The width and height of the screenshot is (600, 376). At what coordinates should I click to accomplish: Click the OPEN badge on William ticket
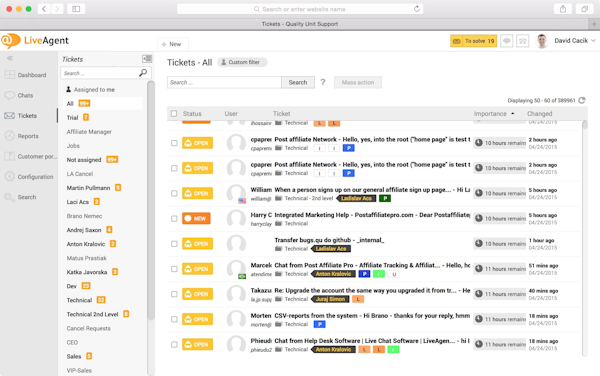point(197,193)
